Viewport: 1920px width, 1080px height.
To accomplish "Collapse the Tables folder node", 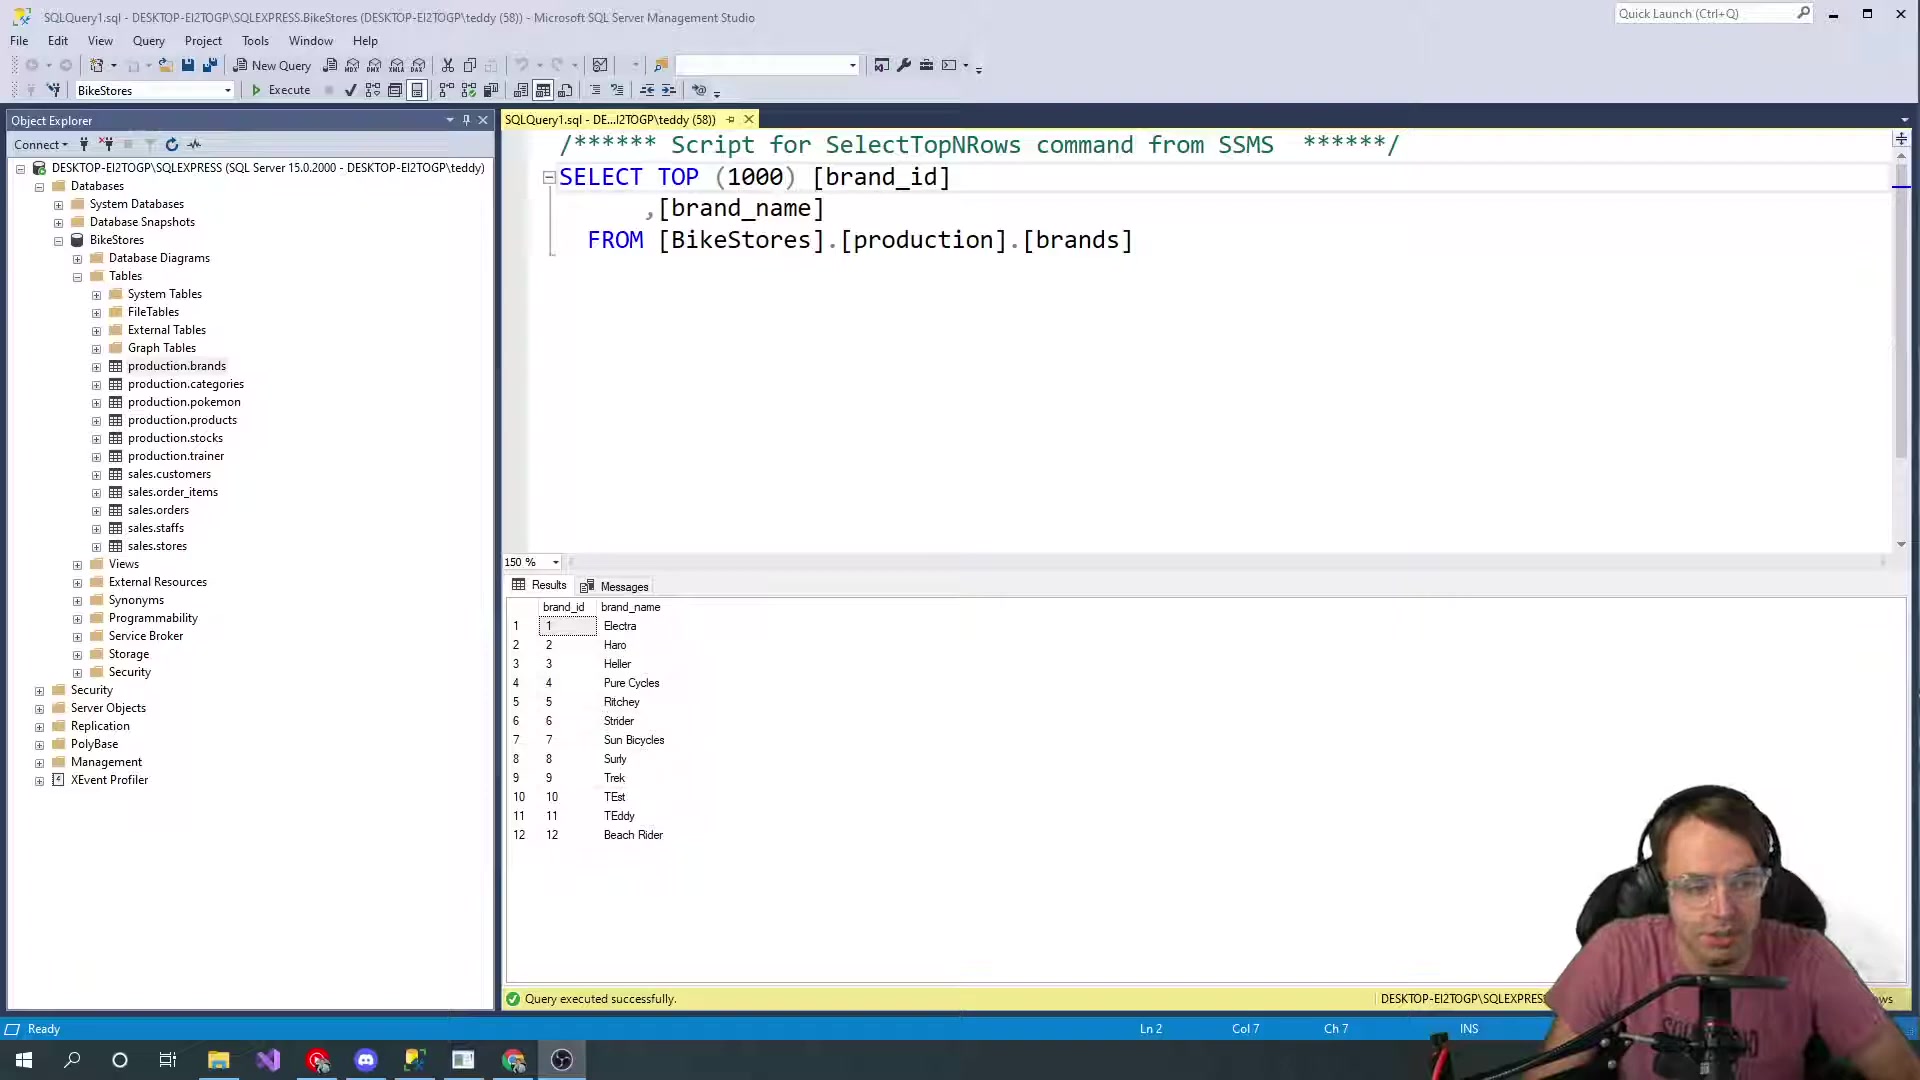I will (x=78, y=277).
